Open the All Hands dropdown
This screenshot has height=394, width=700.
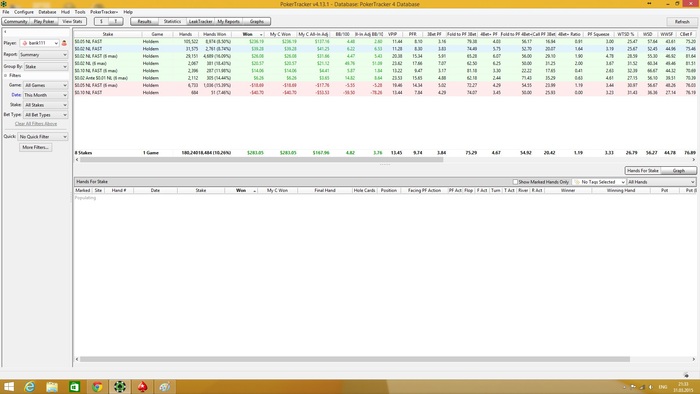point(661,182)
